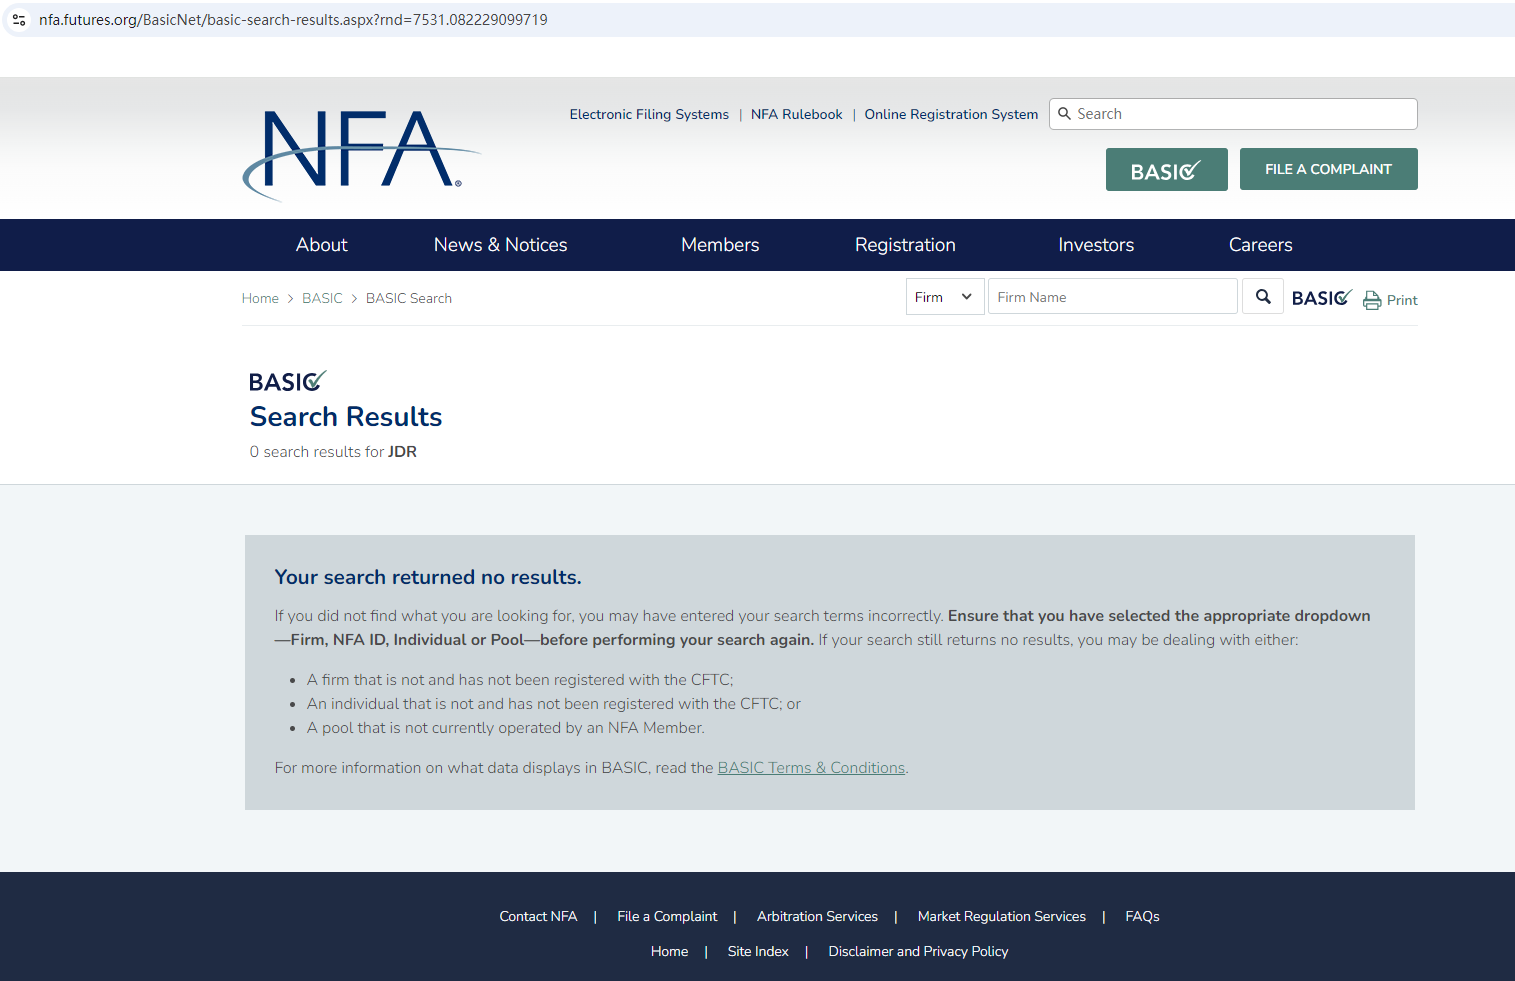Open the Members menu
The width and height of the screenshot is (1515, 981).
tap(719, 245)
